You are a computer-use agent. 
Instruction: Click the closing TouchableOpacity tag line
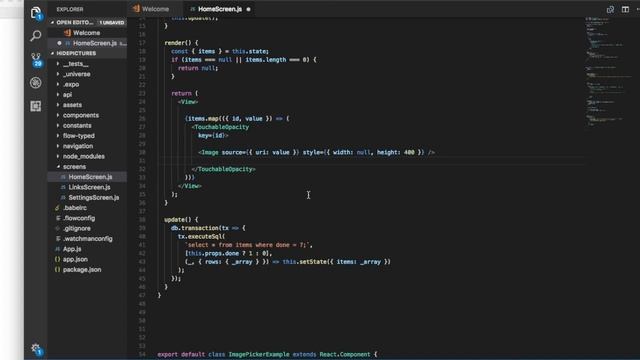(224, 169)
